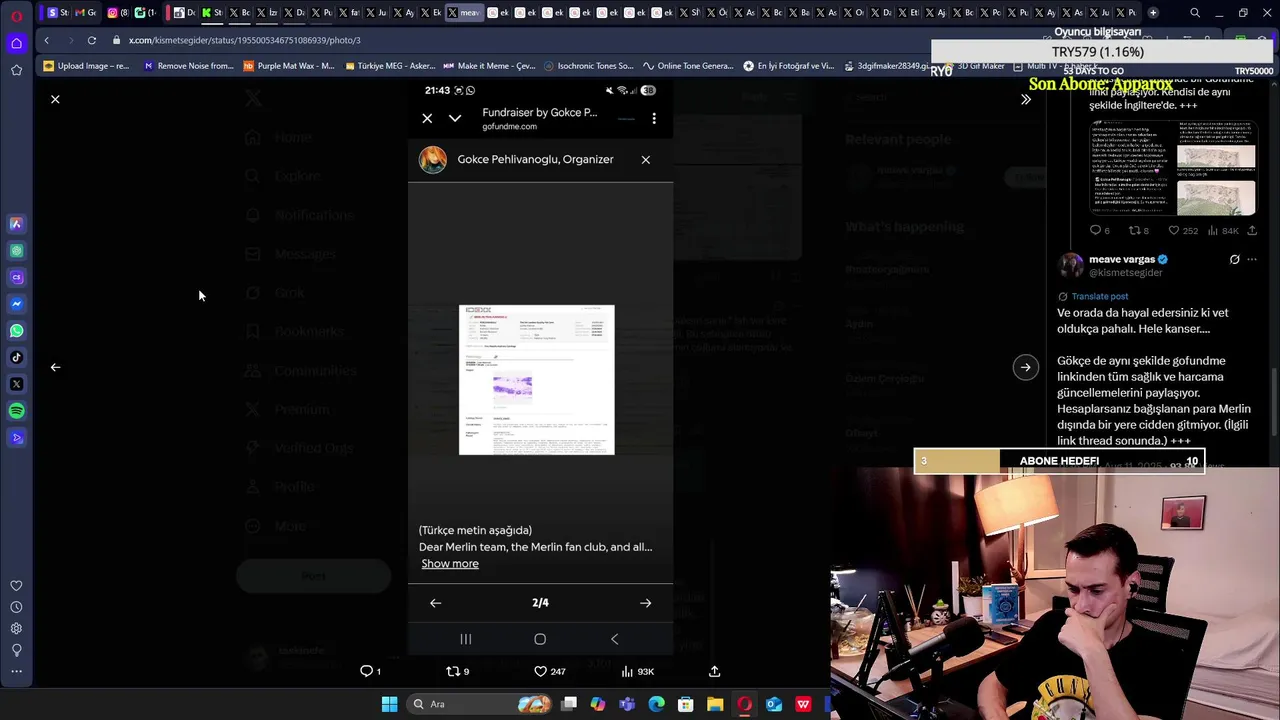Open 'En İyi Fotoğraf ve Vi...' bookmark
The height and width of the screenshot is (720, 1280).
[x=788, y=66]
